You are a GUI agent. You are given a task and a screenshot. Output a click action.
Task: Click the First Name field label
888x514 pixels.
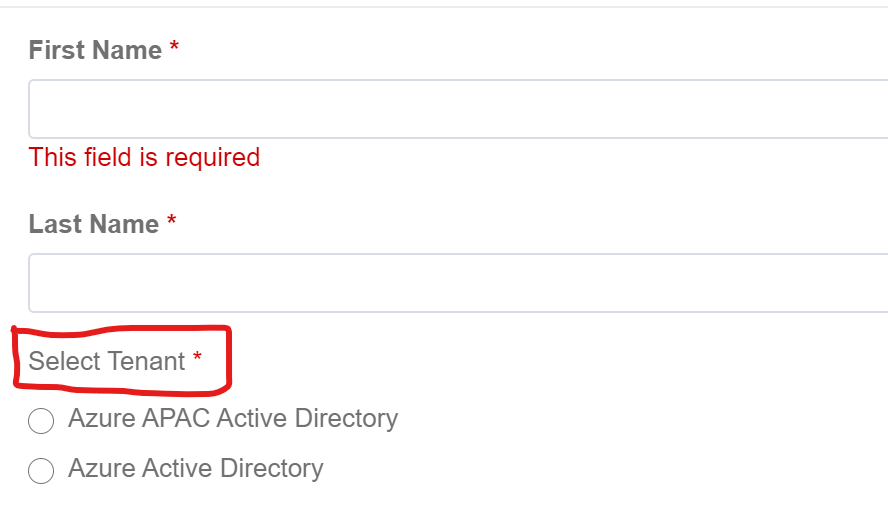tap(95, 50)
